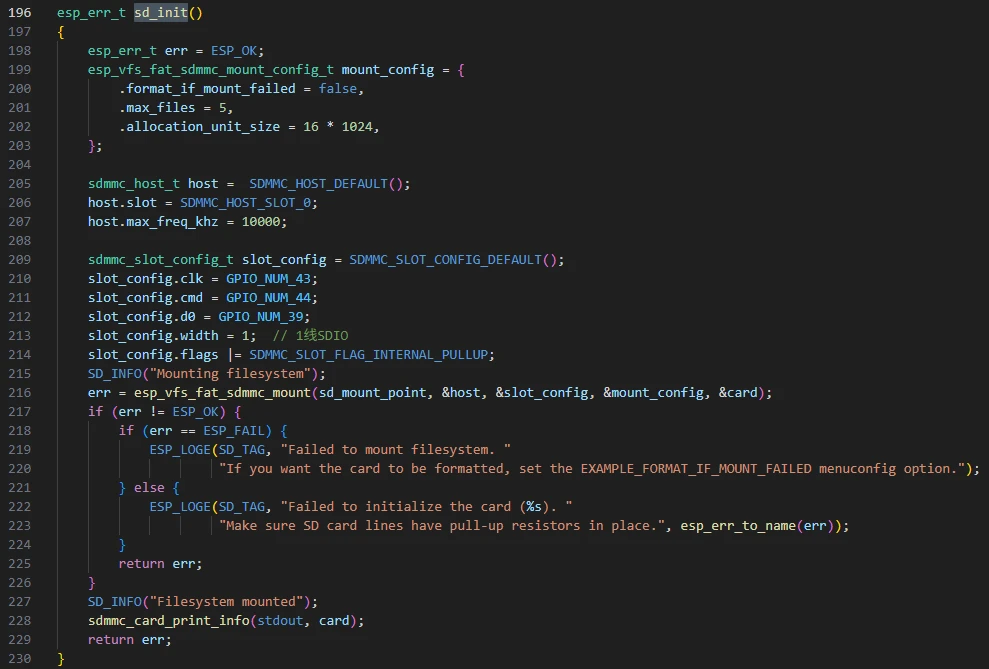Click the SDMMC_SLOT_CONFIG_DEFAULT macro
The width and height of the screenshot is (989, 669).
448,260
